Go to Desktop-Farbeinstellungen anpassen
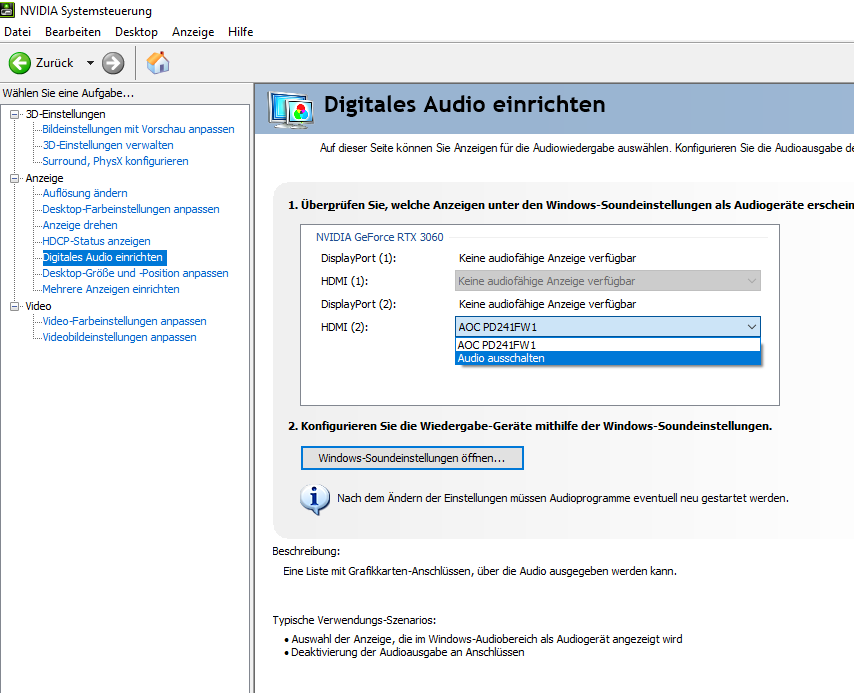Screen dimensions: 854x693 coord(131,209)
